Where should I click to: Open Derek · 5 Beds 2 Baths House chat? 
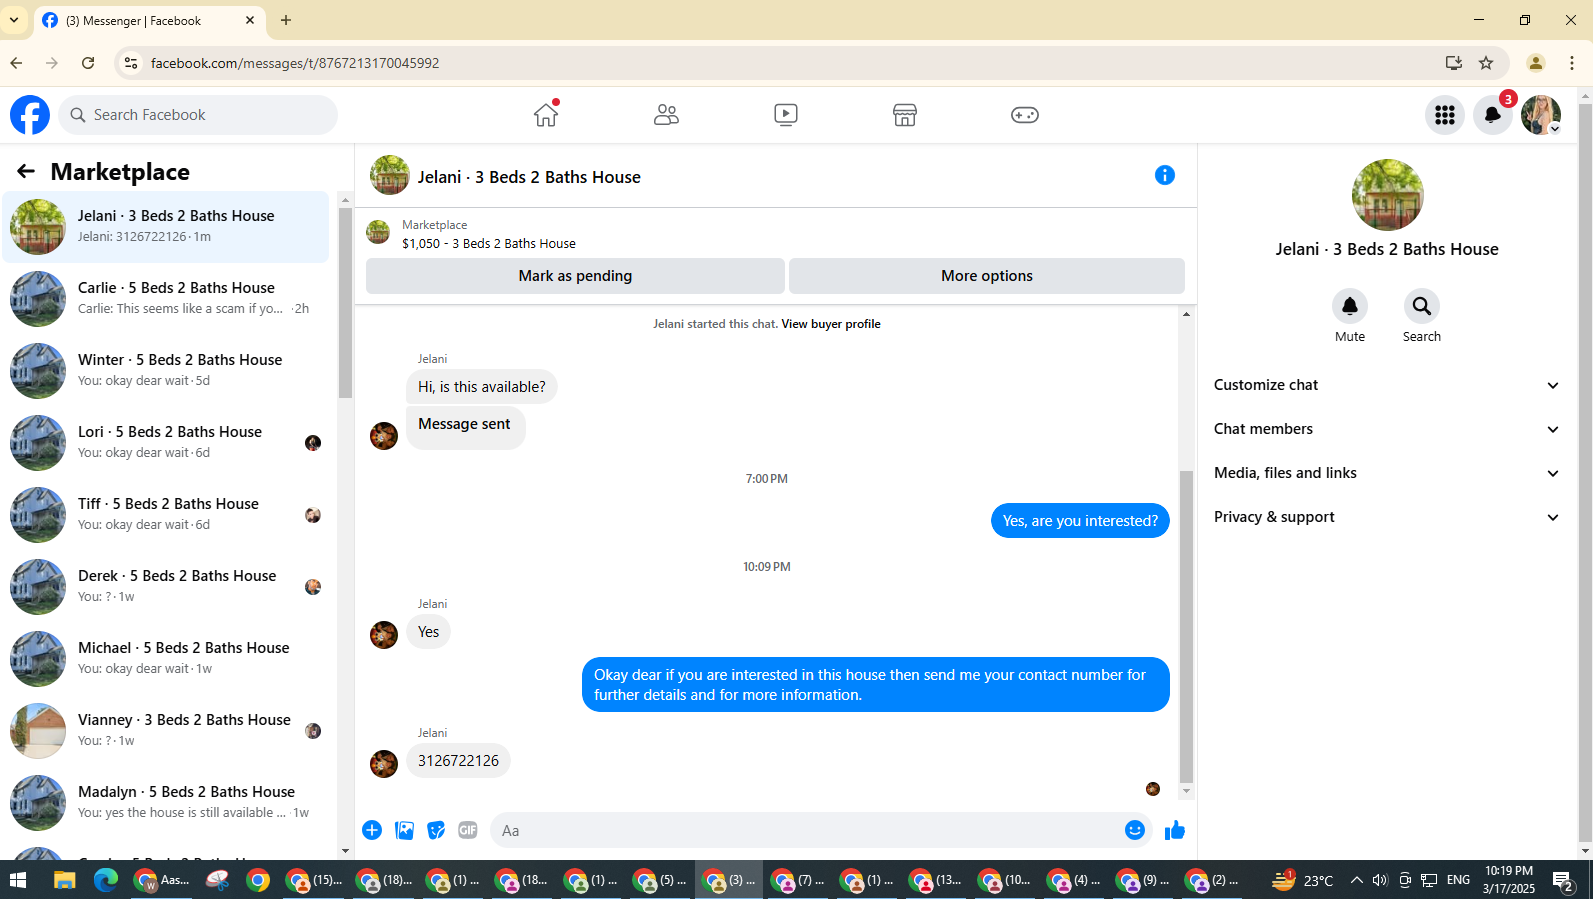[166, 587]
